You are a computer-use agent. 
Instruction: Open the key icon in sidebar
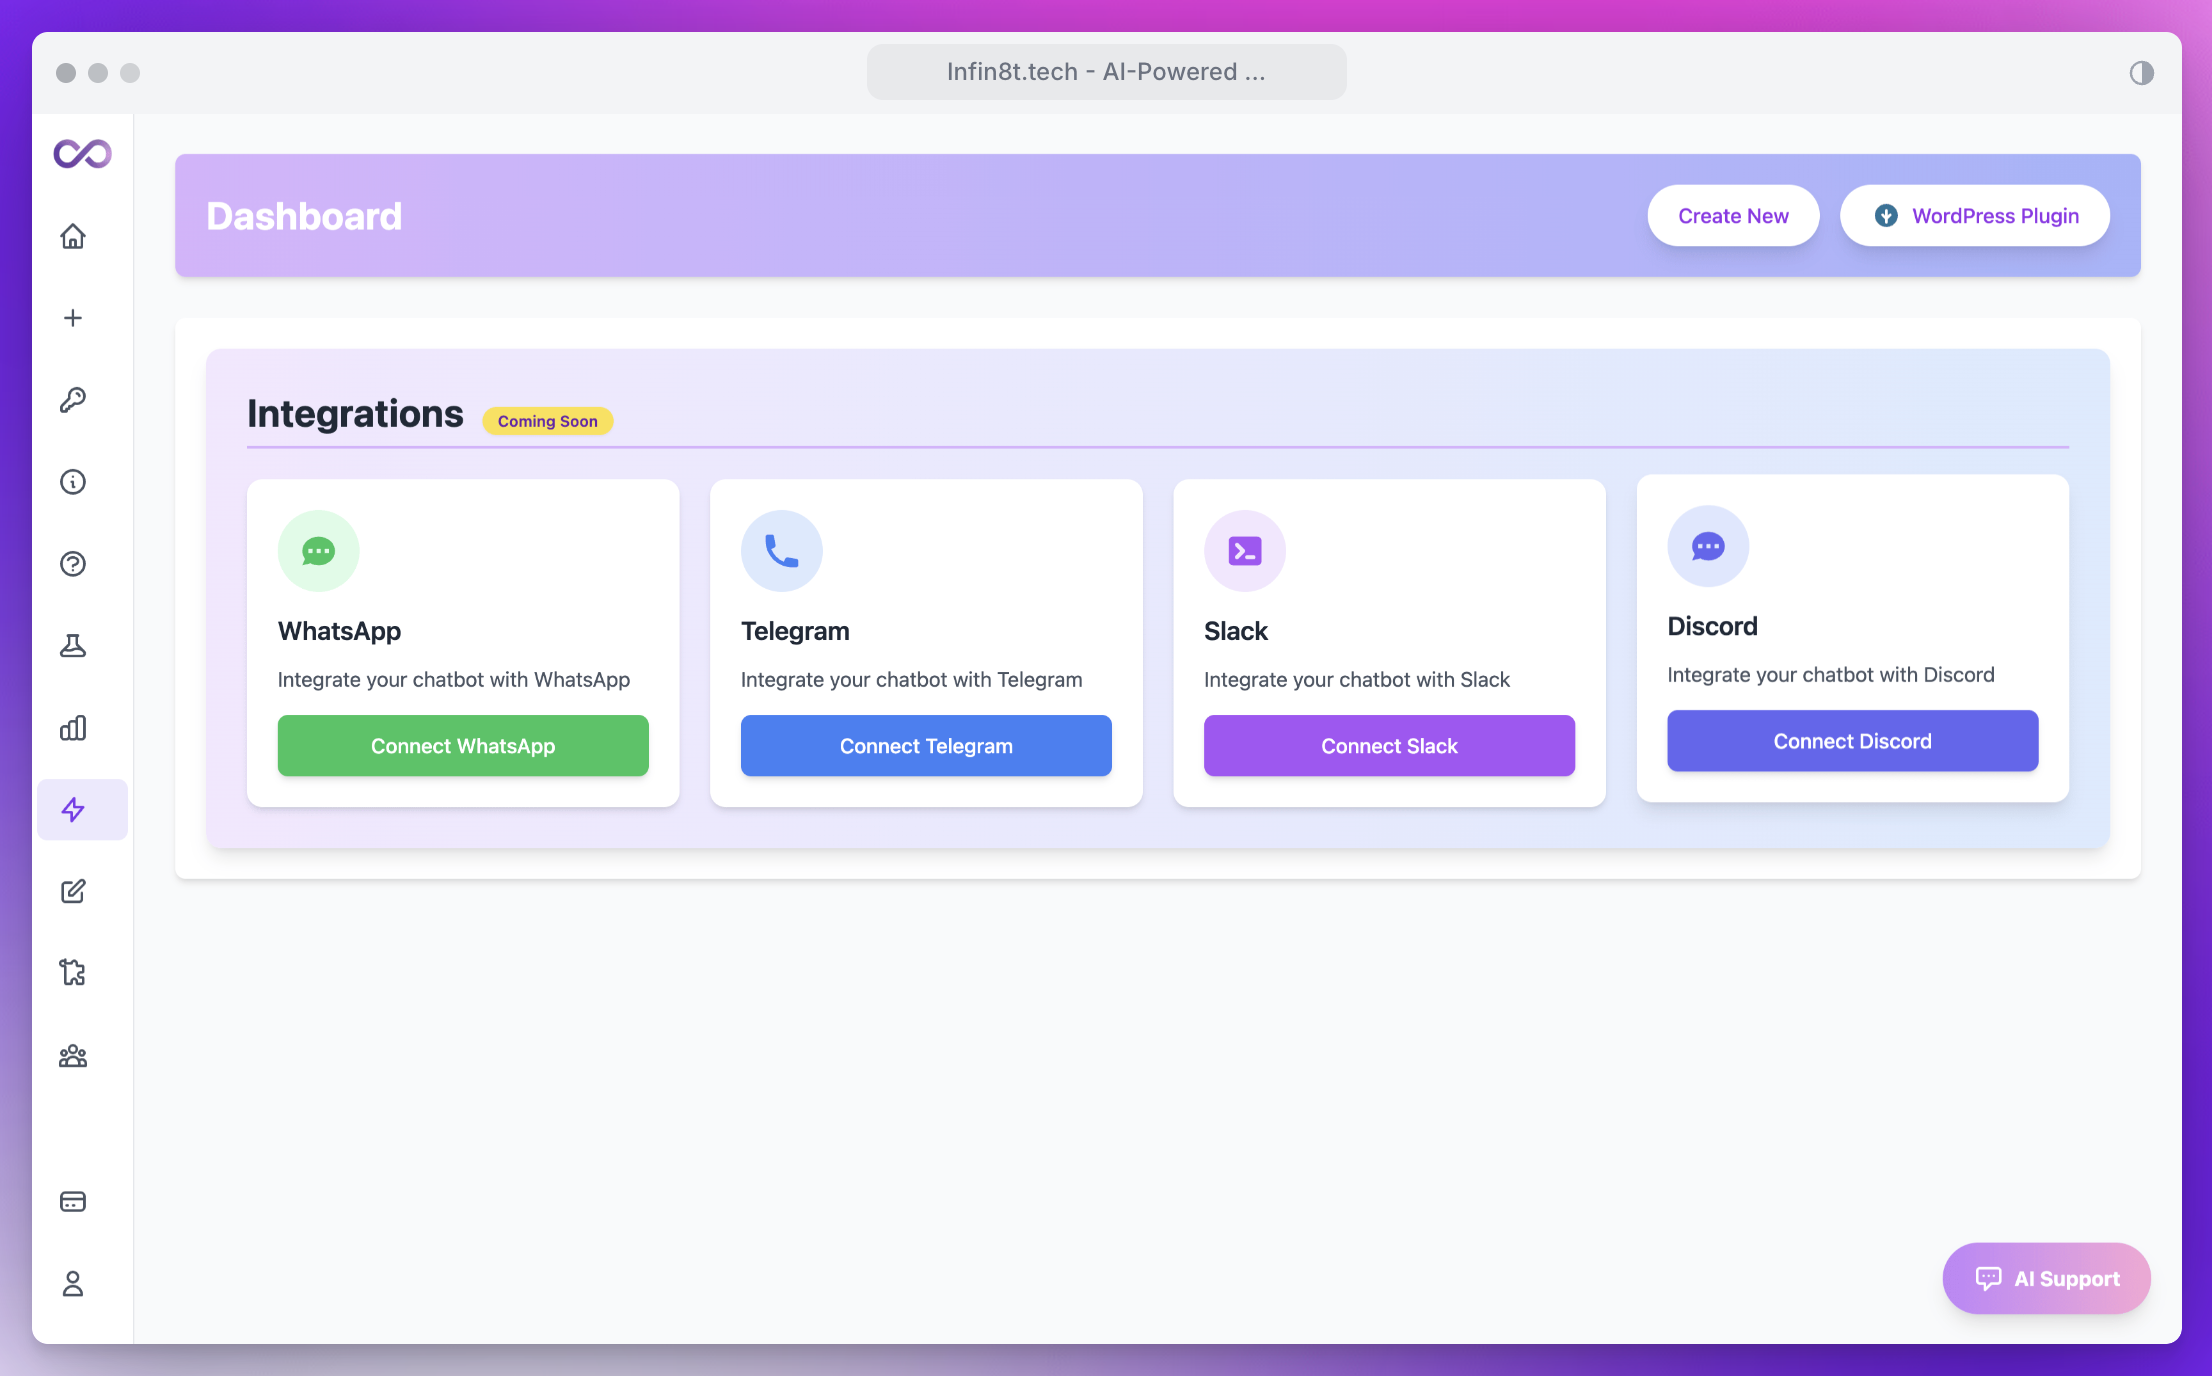tap(73, 400)
